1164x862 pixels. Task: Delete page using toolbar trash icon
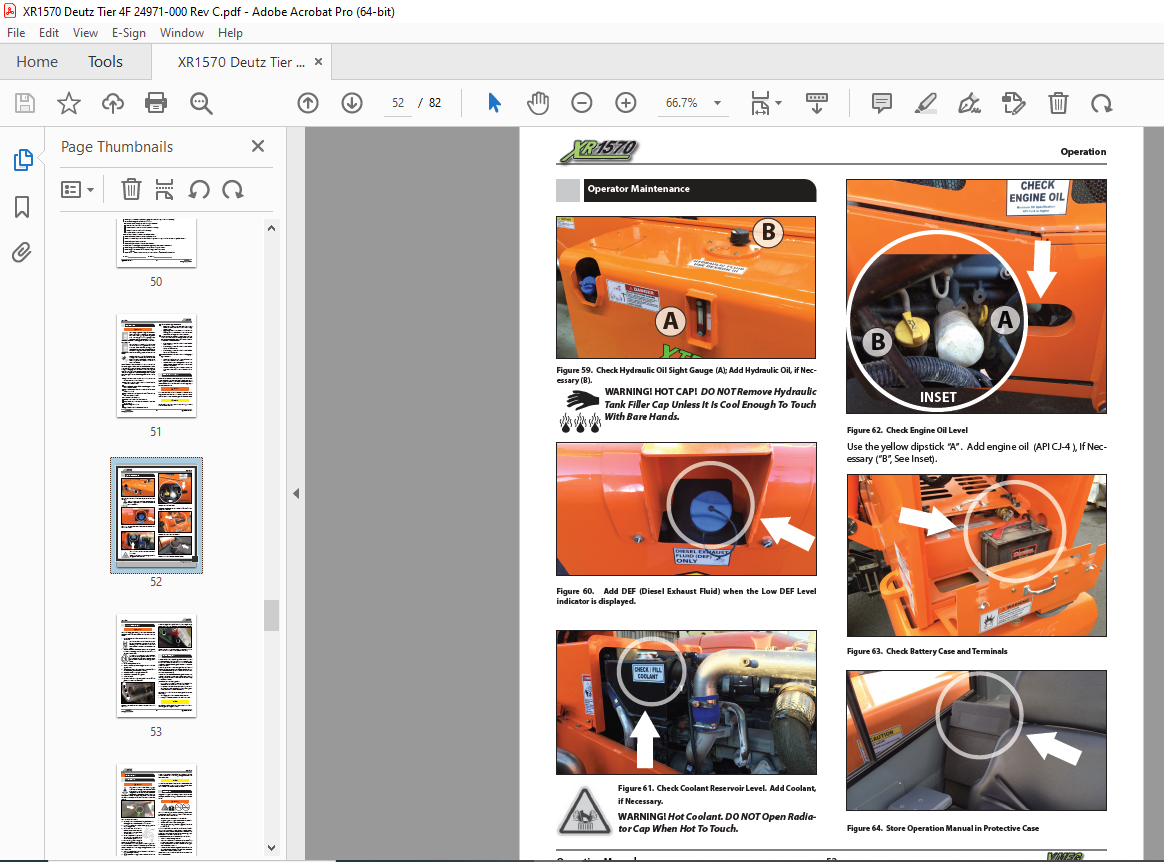coord(1058,103)
